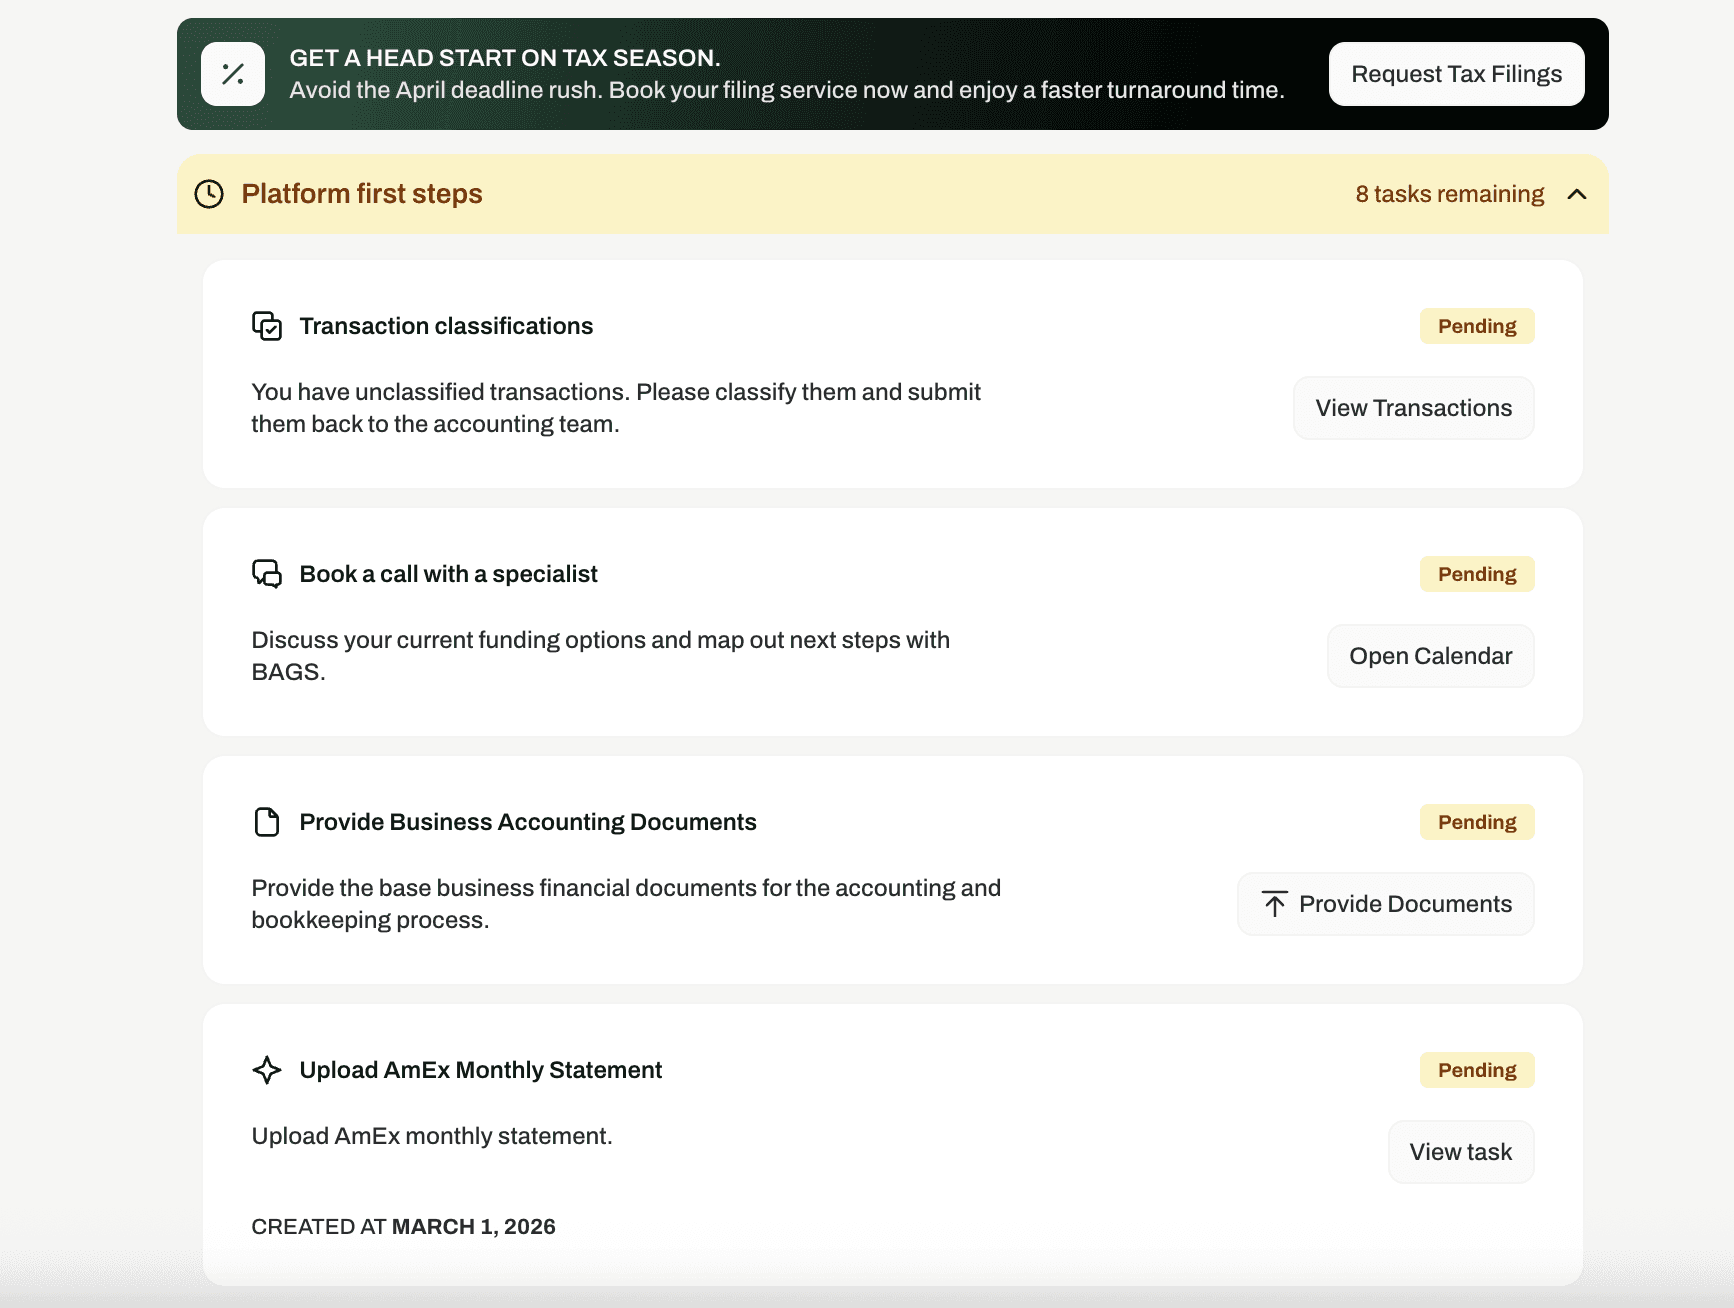Click the sparkle icon beside Upload AmEx Statement
This screenshot has width=1734, height=1308.
[x=267, y=1070]
